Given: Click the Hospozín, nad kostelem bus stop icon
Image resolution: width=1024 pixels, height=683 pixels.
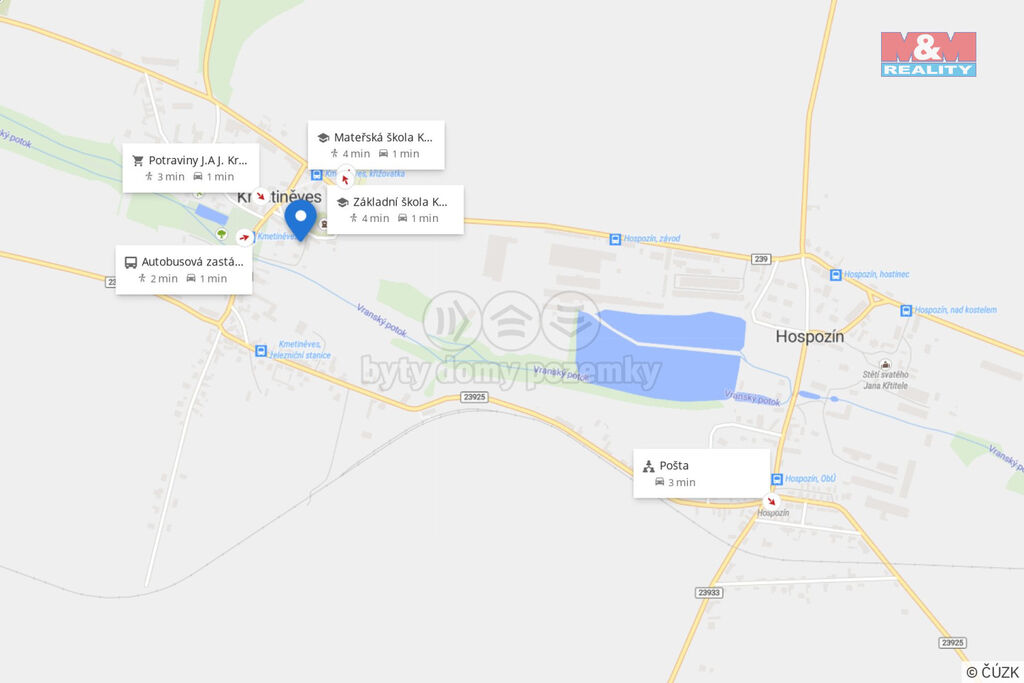Looking at the screenshot, I should [x=906, y=310].
